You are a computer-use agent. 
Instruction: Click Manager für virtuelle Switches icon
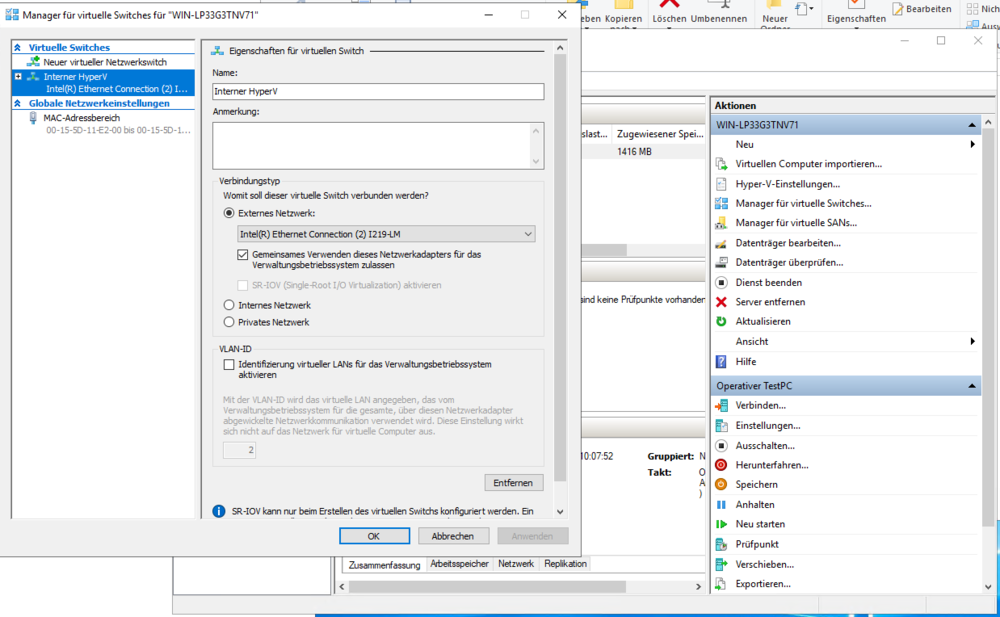(721, 203)
